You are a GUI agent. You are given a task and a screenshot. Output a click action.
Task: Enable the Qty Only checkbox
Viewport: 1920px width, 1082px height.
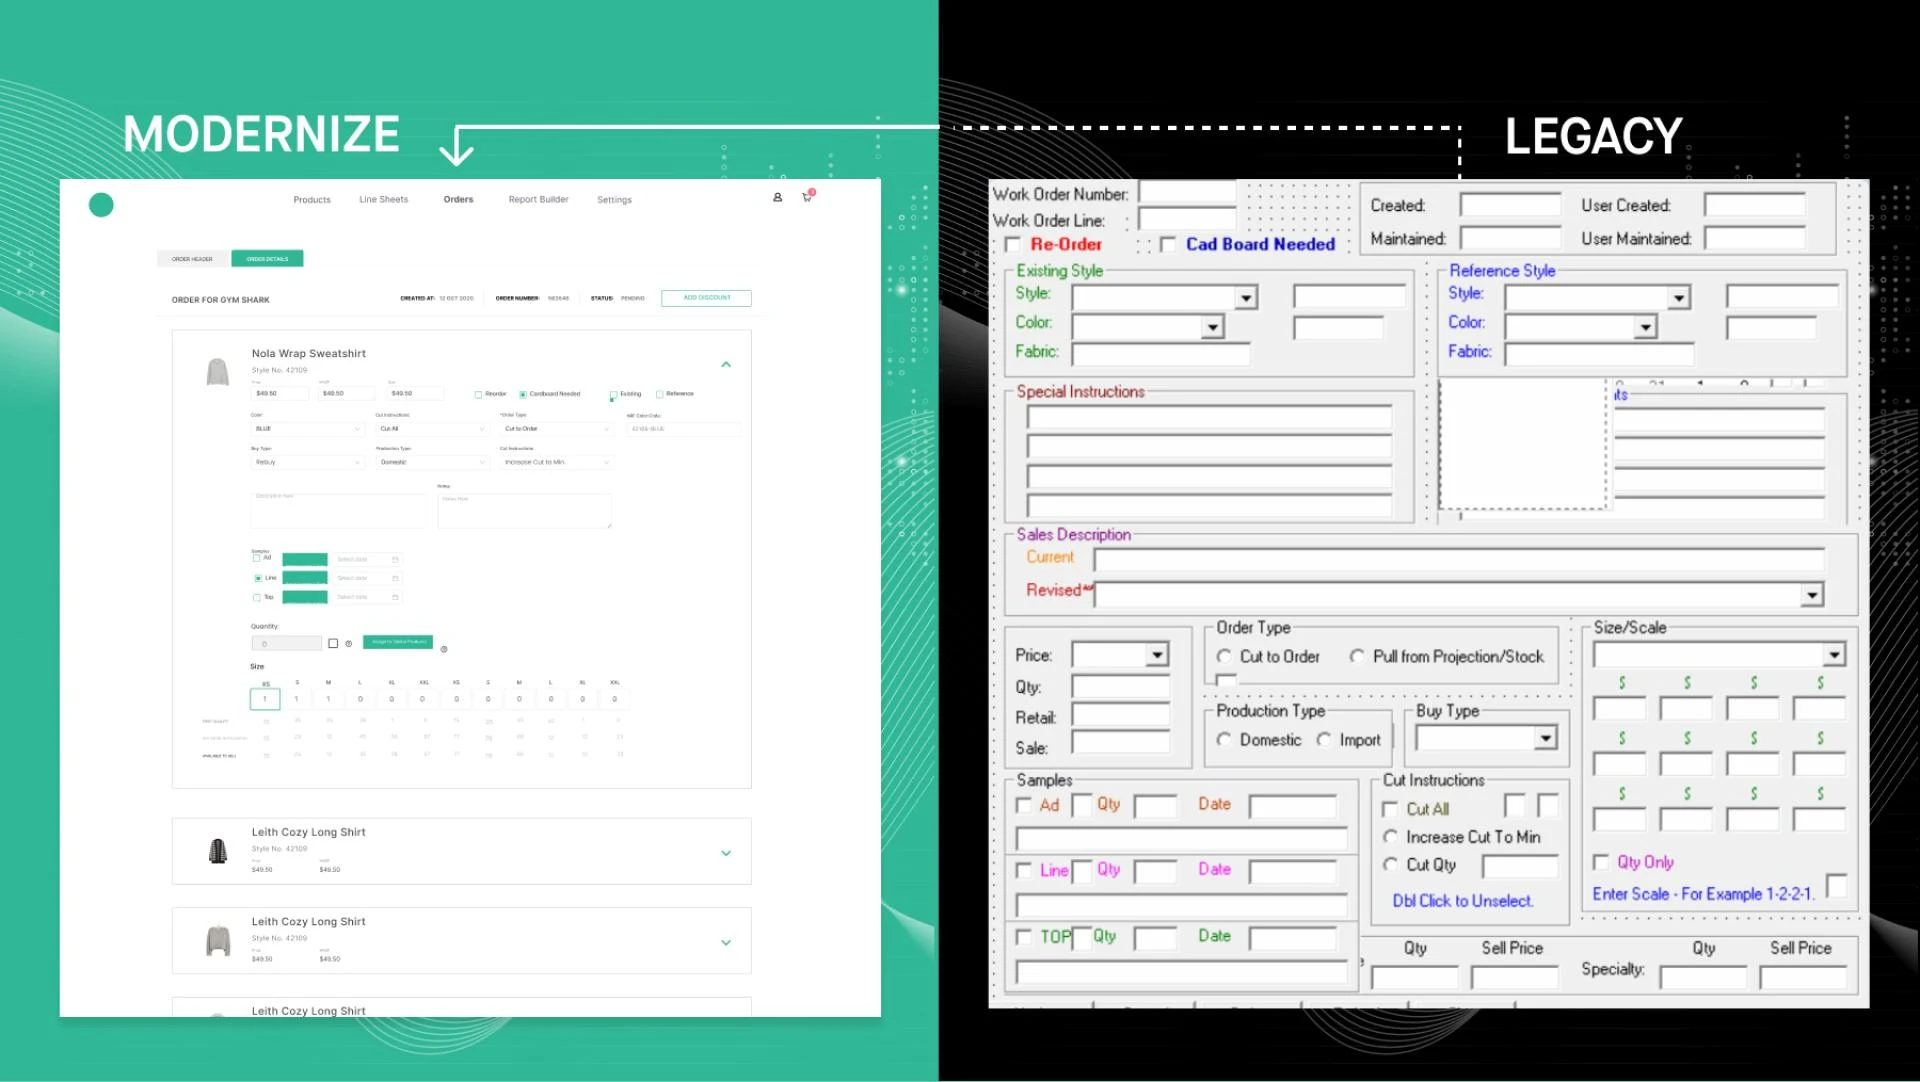point(1601,862)
